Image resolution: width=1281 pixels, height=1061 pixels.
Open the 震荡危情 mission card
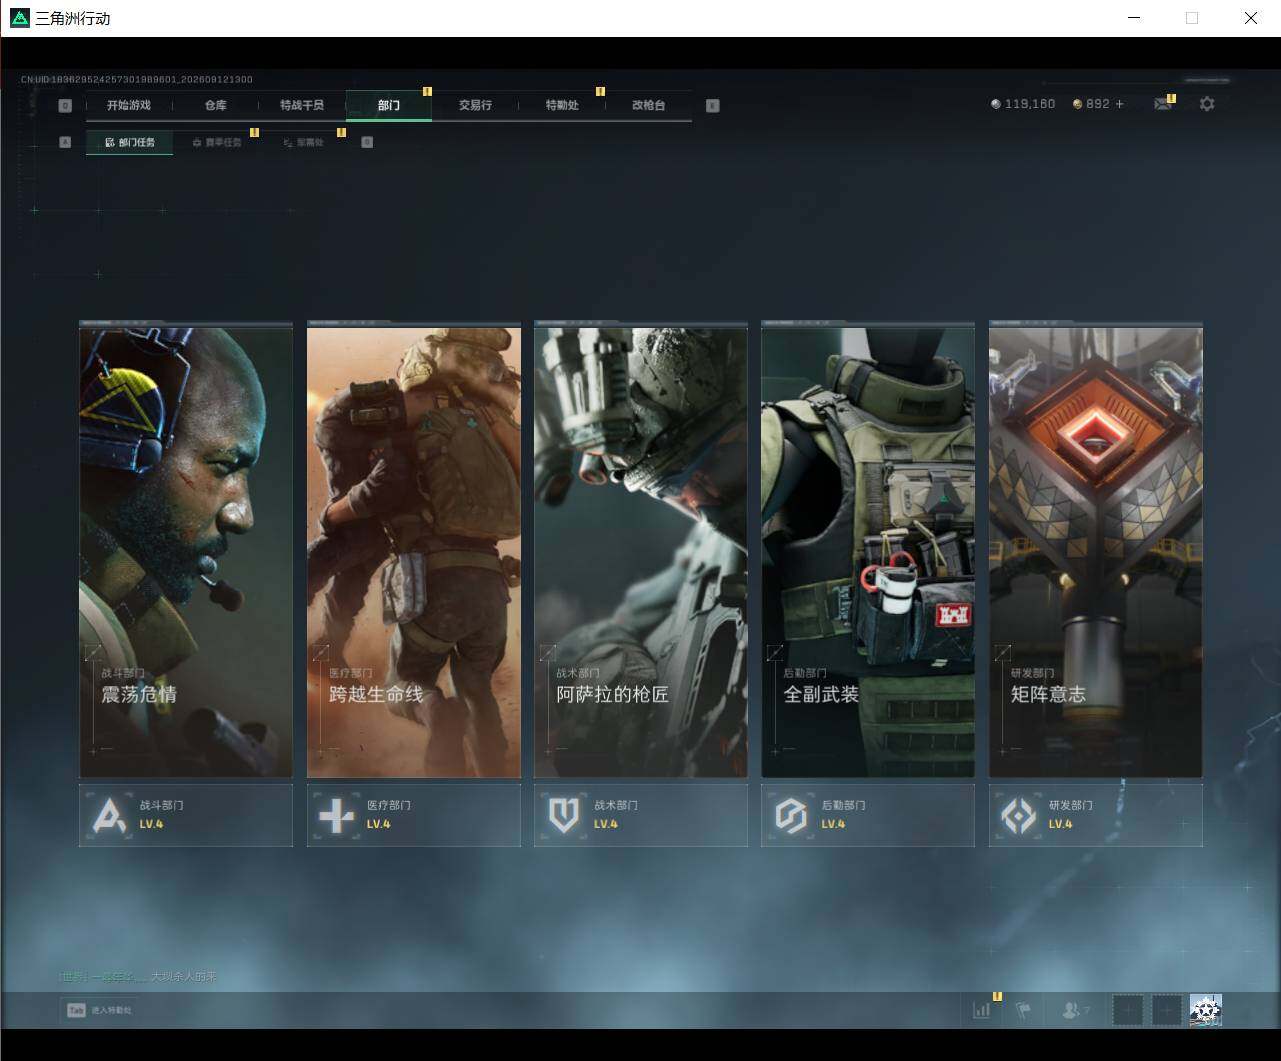(x=186, y=550)
